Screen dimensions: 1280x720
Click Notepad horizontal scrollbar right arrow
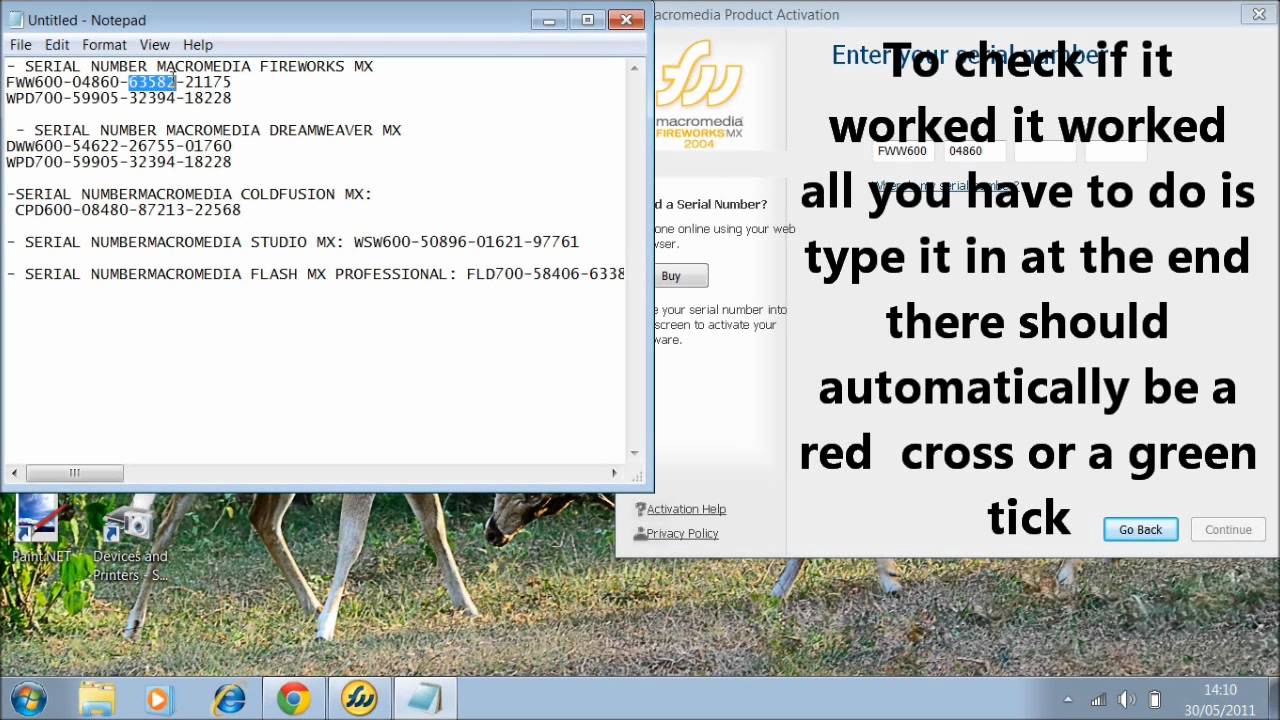pyautogui.click(x=614, y=473)
